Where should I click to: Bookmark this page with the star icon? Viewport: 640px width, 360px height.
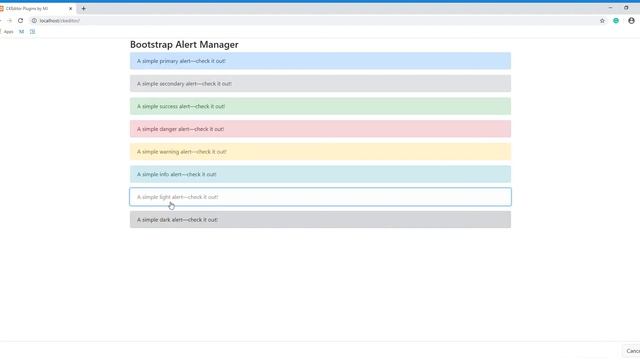coord(602,20)
